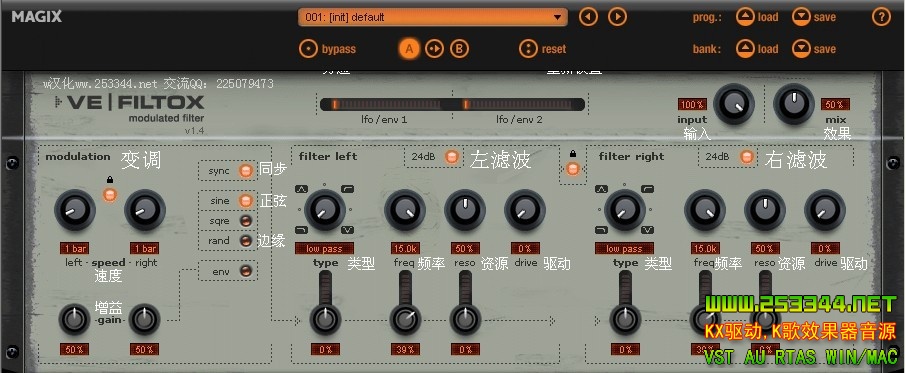The image size is (906, 373).
Task: Enable the sync LED in modulation
Action: pos(246,171)
